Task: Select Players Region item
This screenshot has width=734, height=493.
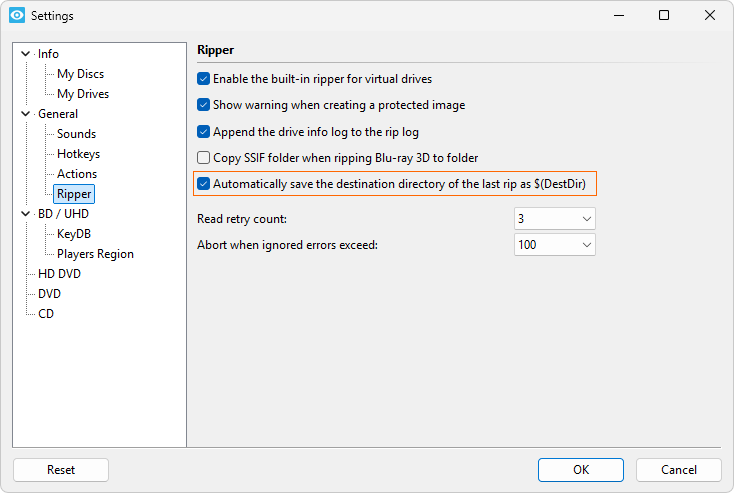Action: click(95, 254)
